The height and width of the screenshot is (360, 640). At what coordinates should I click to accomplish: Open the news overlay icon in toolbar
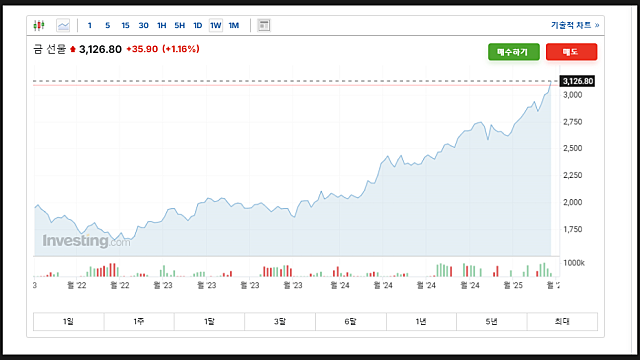[264, 25]
